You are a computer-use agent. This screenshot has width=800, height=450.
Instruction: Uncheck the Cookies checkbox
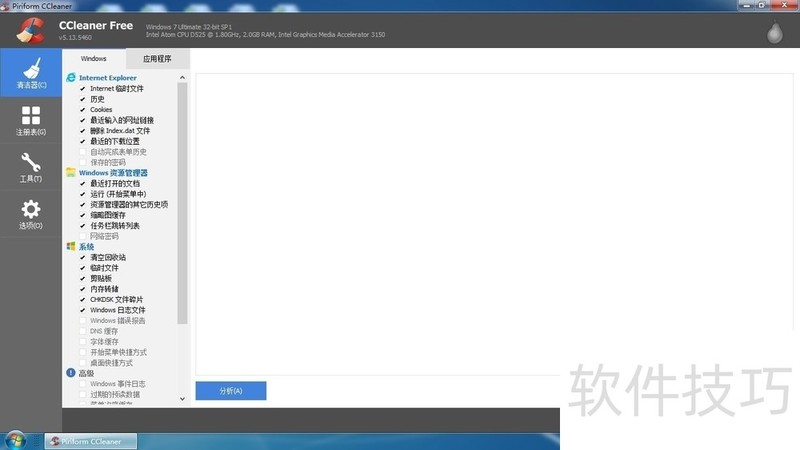(x=83, y=110)
